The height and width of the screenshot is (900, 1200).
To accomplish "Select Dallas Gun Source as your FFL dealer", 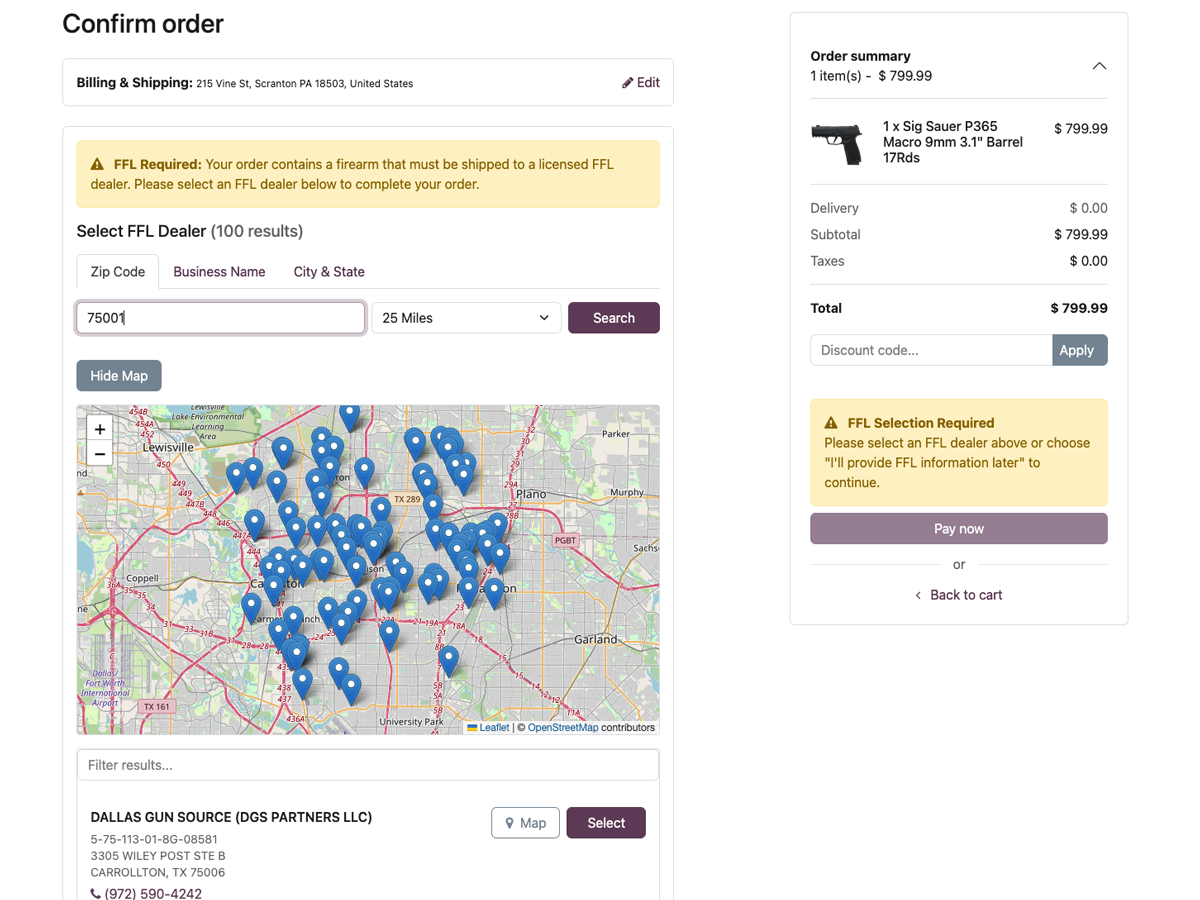I will point(605,822).
